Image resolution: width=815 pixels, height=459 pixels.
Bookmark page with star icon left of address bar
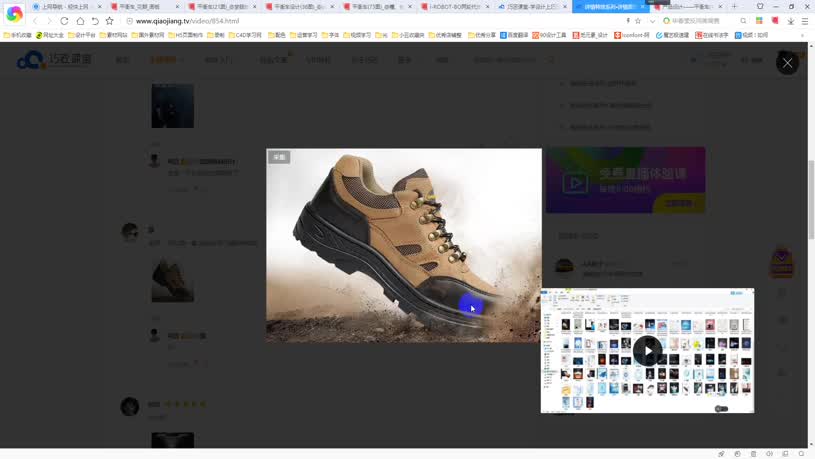tap(109, 21)
